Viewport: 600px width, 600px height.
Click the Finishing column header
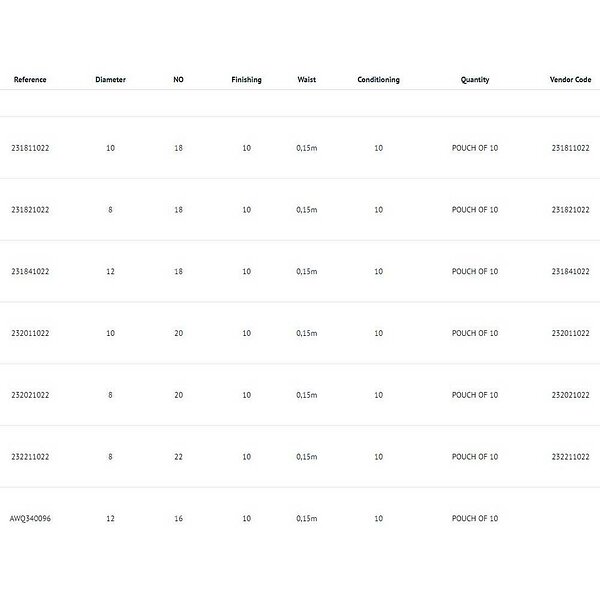246,80
